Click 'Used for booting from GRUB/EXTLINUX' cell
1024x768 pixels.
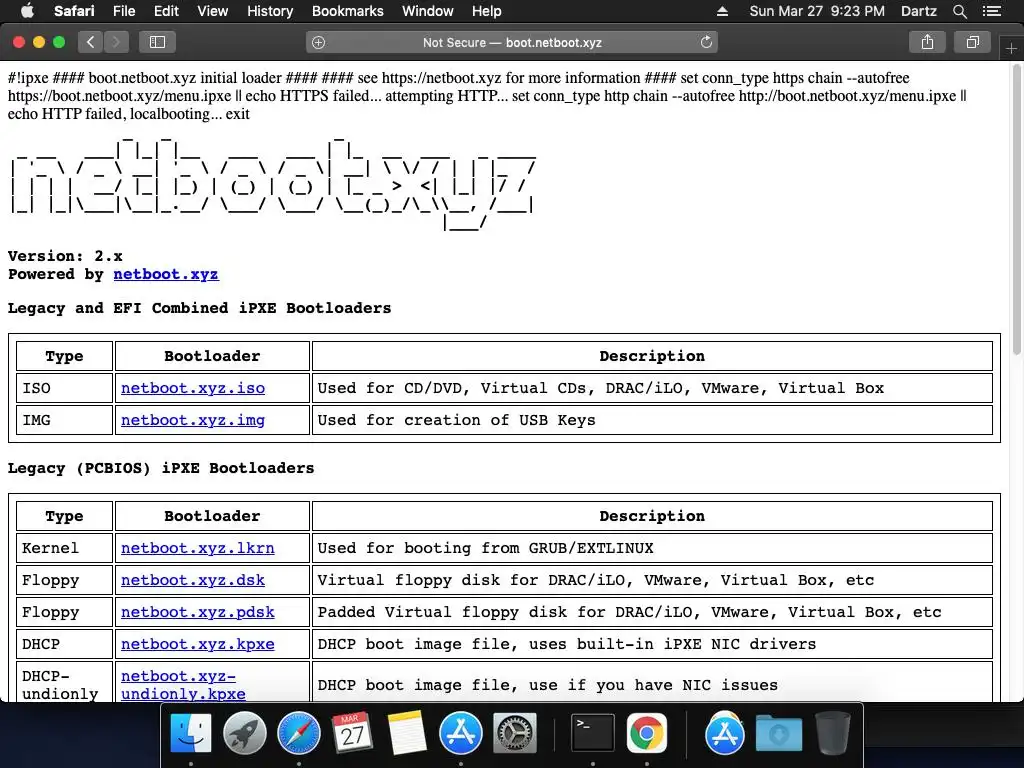coord(652,548)
